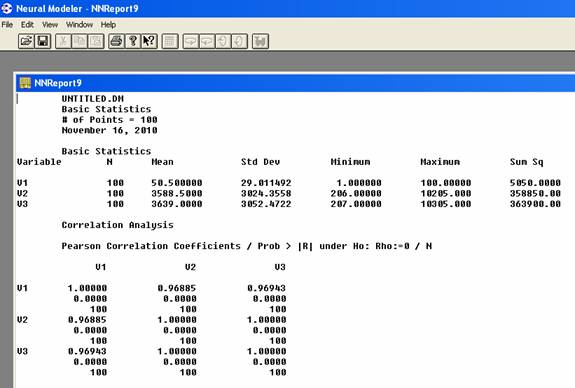
Task: Click the Std Dev column header
Action: [x=260, y=162]
